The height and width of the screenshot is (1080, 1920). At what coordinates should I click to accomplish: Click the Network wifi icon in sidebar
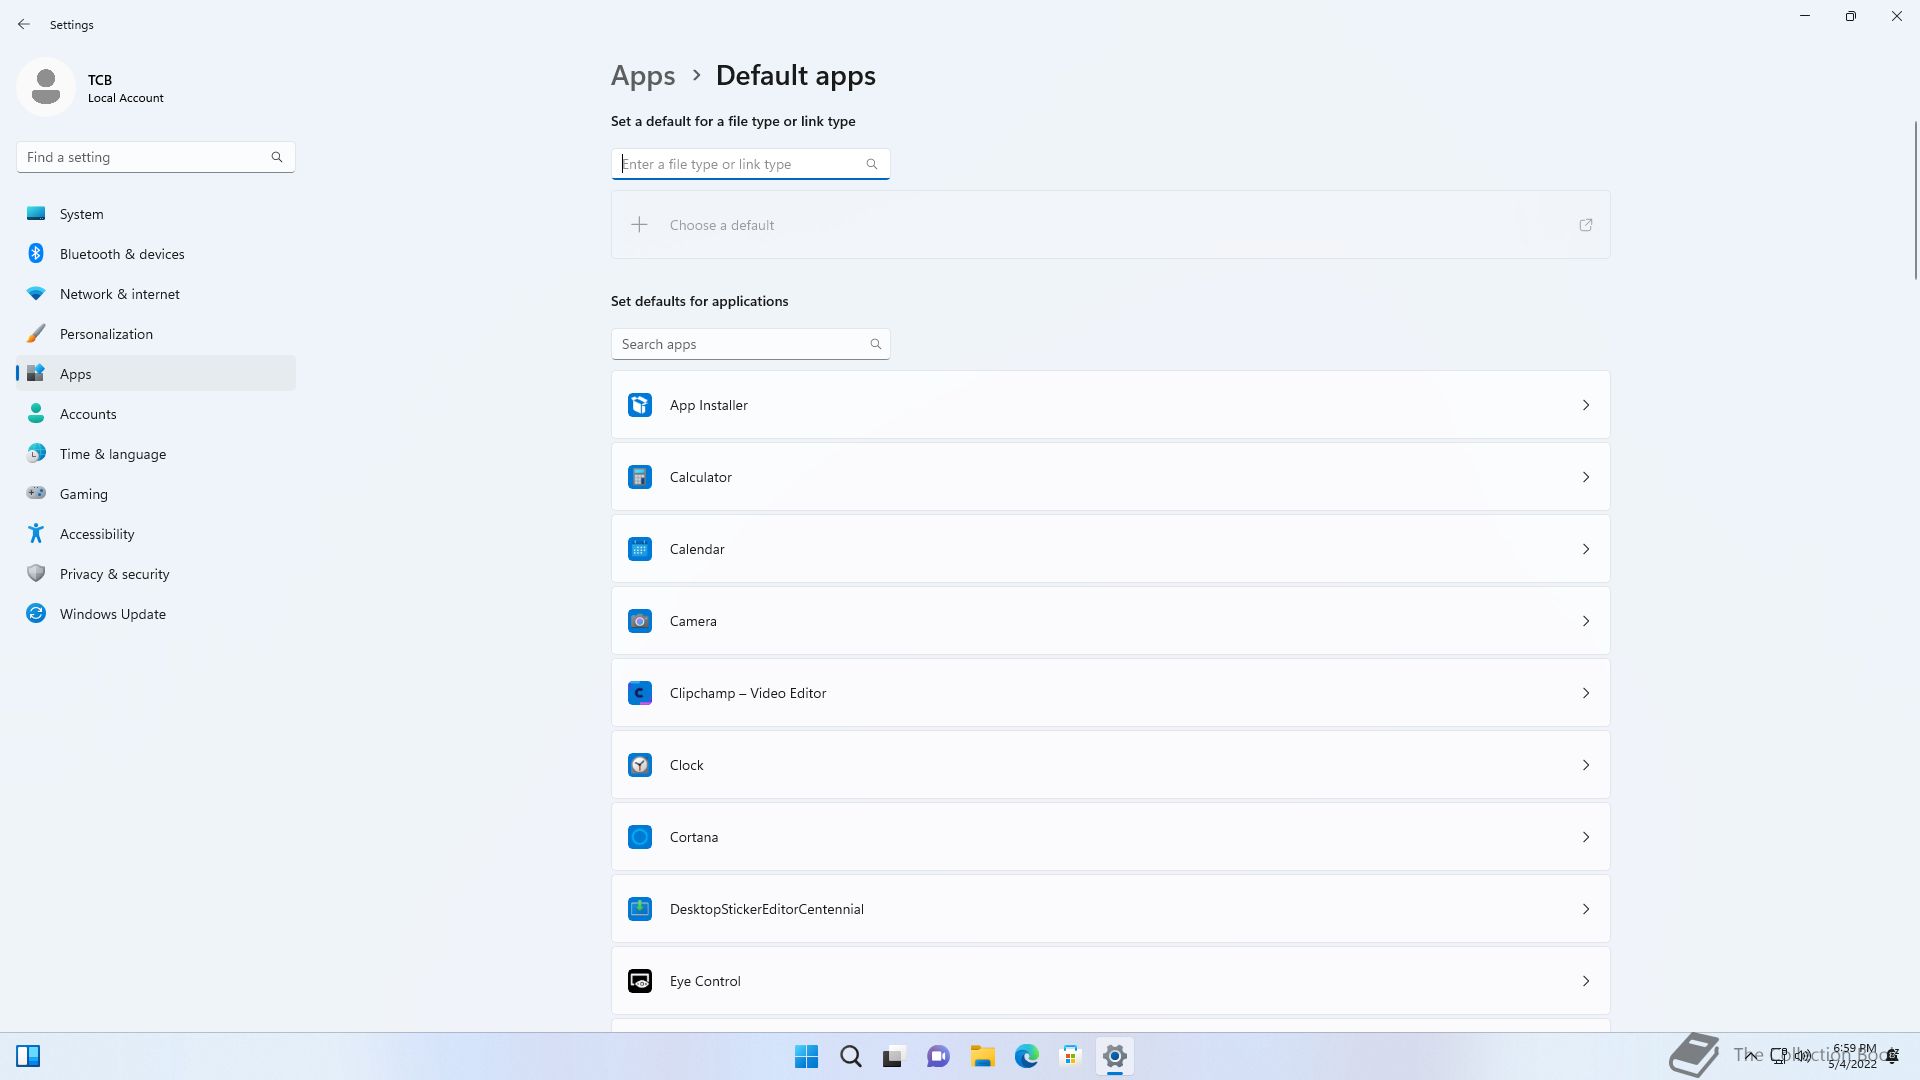[x=36, y=294]
